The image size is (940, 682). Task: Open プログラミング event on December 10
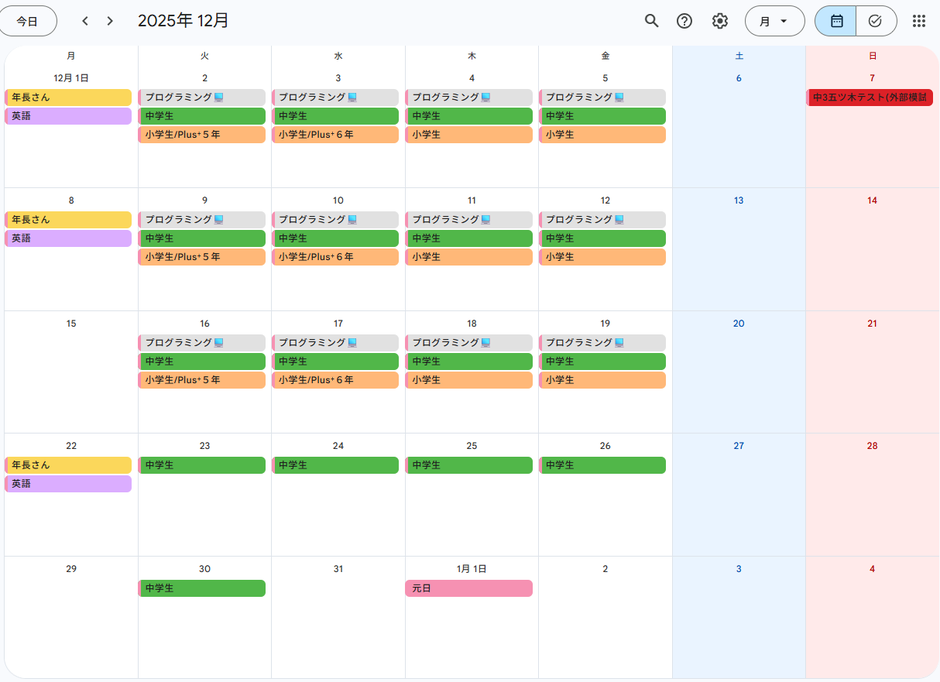336,219
